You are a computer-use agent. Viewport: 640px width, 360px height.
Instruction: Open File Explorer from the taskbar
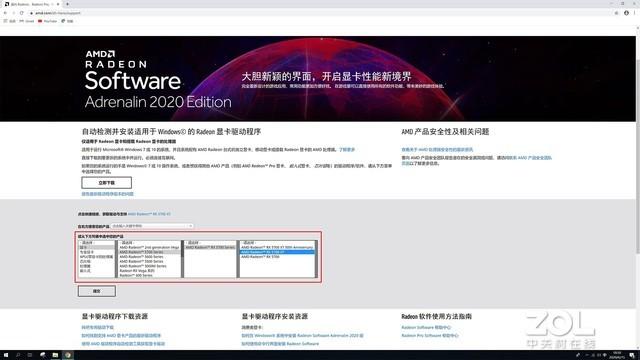coord(55,355)
